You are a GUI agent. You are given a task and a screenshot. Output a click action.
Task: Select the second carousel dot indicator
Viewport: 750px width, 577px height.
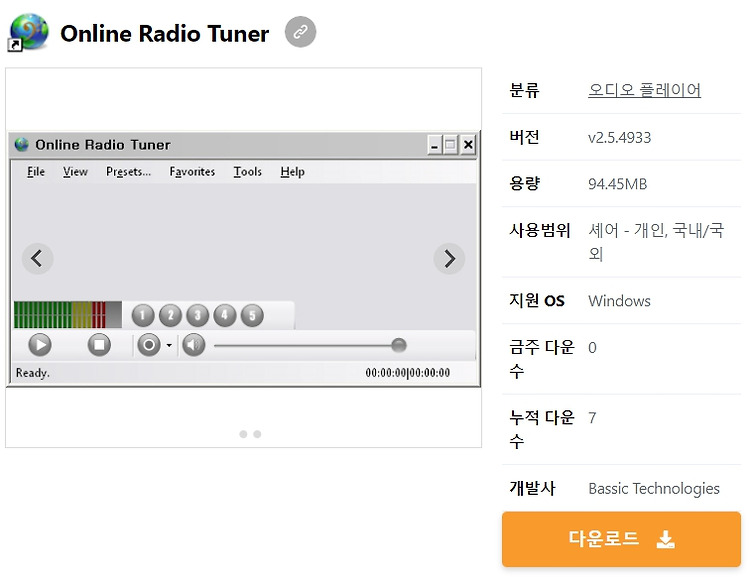click(257, 434)
